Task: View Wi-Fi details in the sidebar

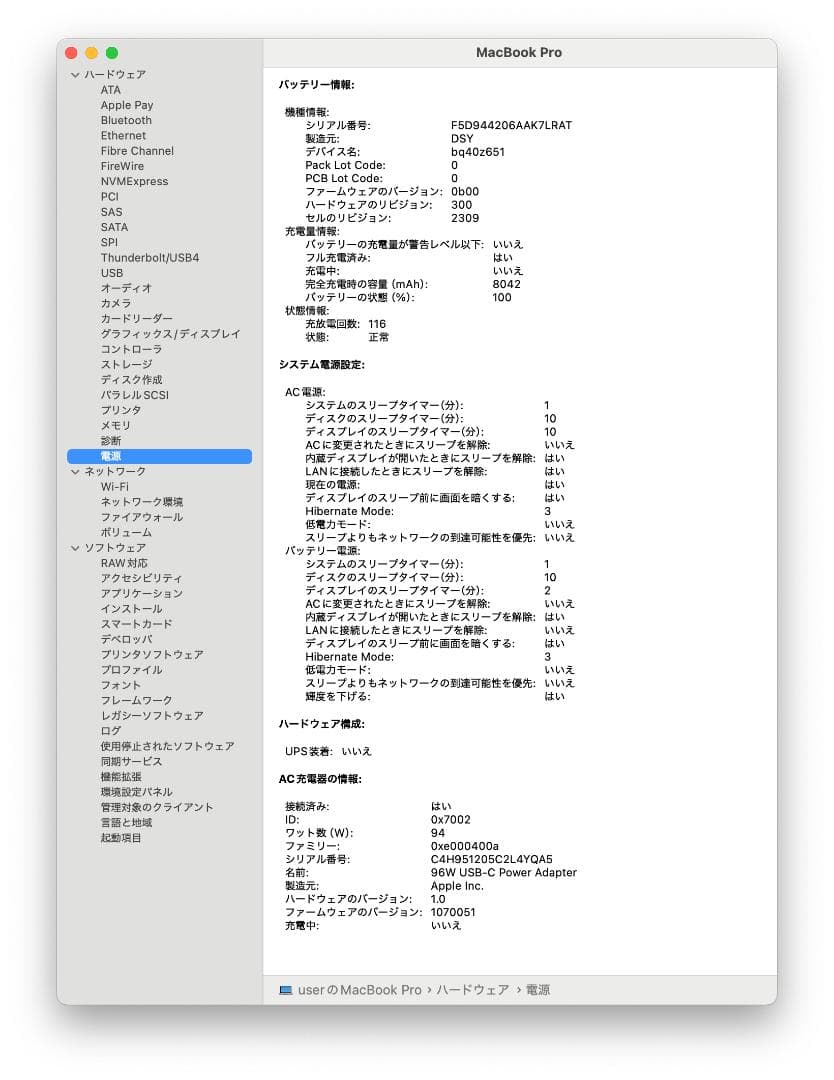Action: (113, 486)
